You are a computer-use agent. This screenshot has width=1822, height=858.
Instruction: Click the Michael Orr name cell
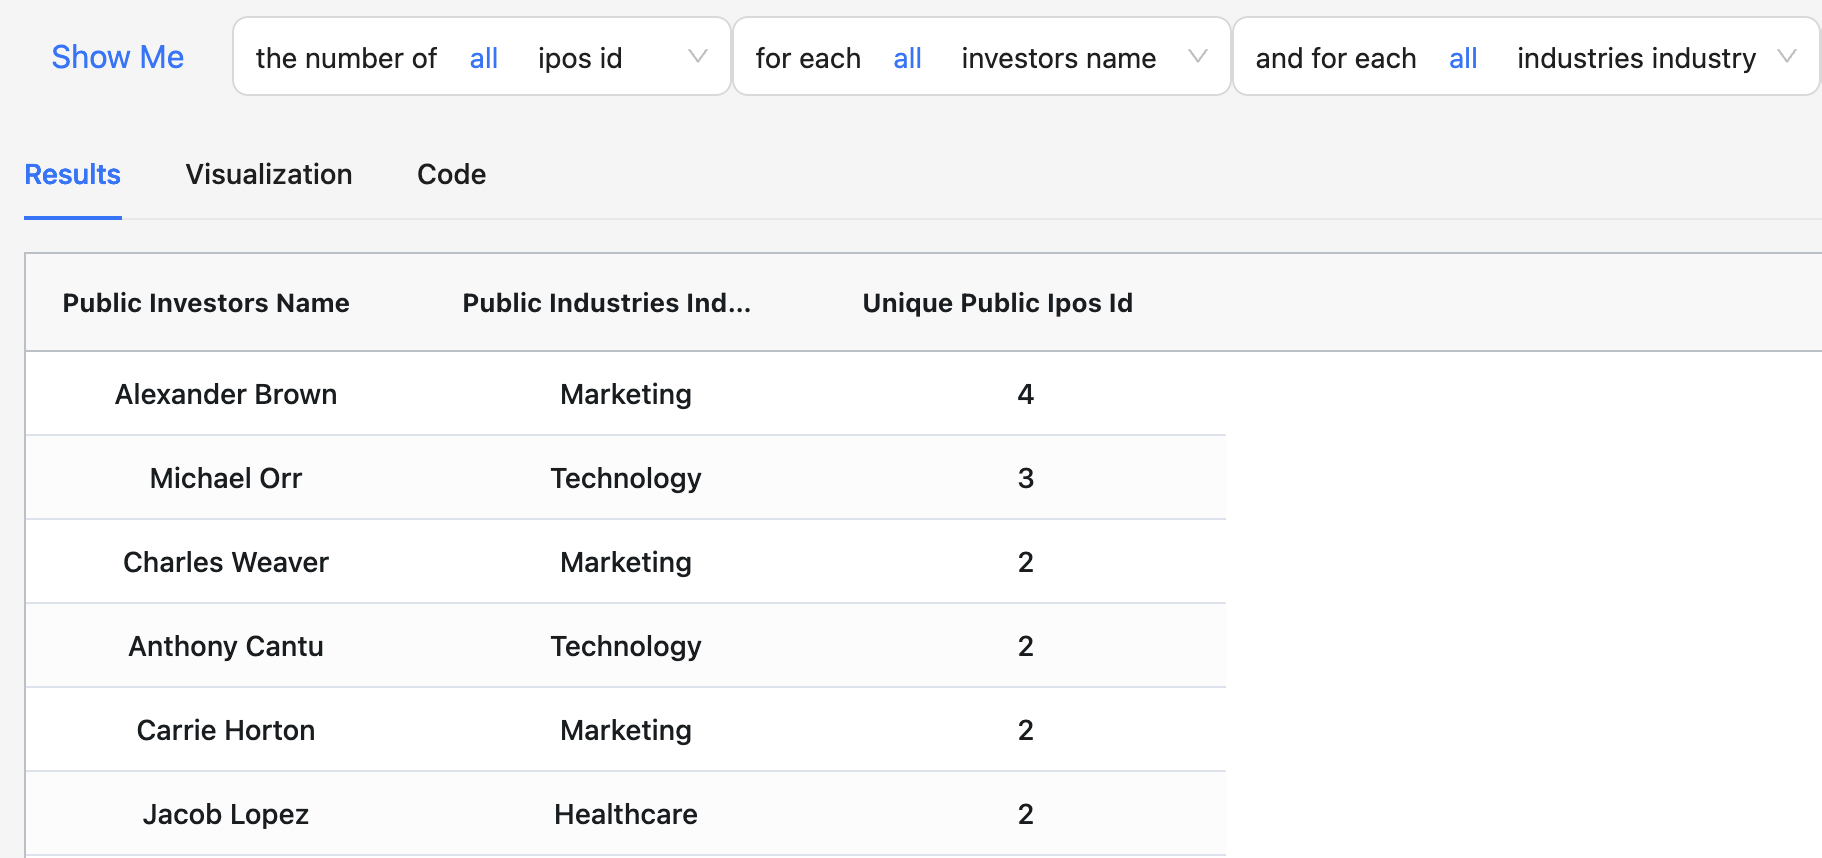coord(226,479)
